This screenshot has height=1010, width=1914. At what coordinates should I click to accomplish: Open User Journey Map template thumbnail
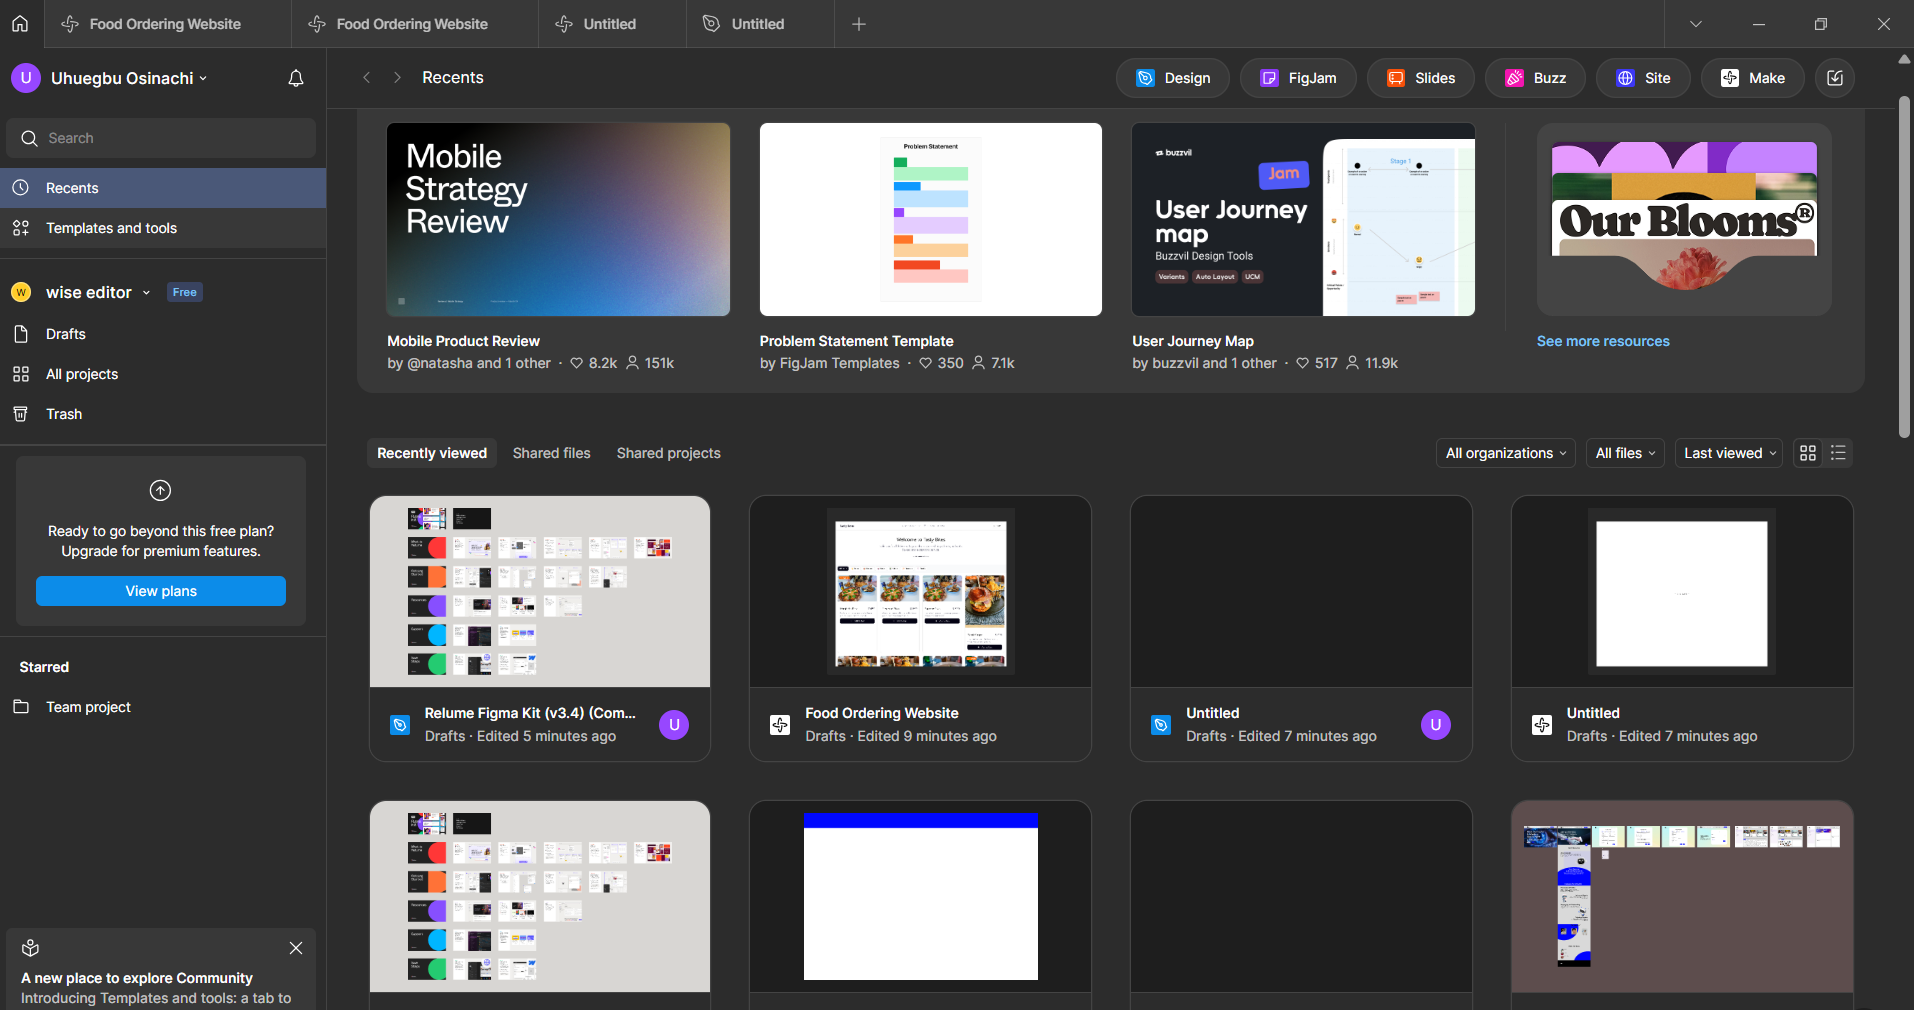click(x=1303, y=219)
